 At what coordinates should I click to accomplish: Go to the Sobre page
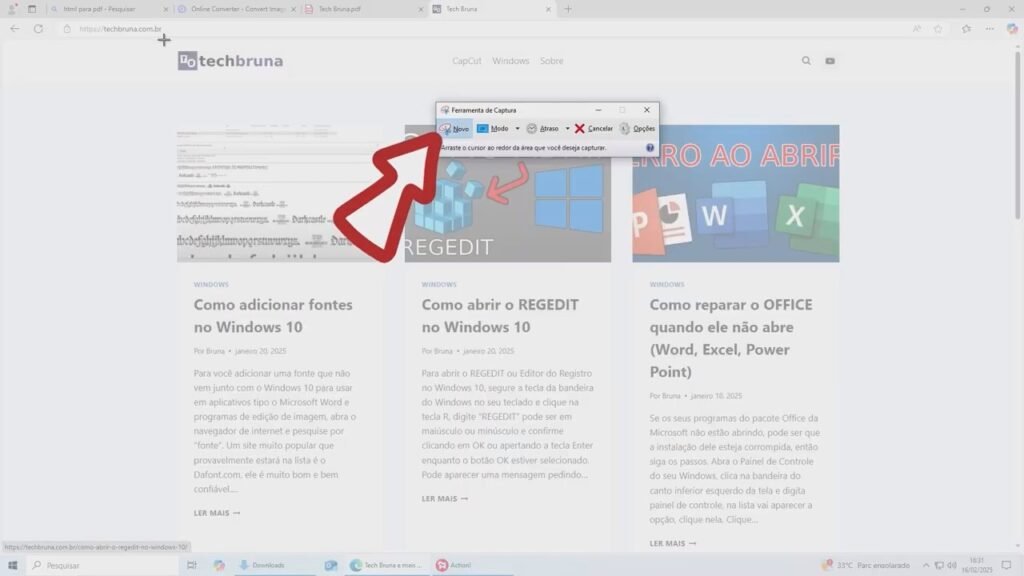click(x=551, y=61)
